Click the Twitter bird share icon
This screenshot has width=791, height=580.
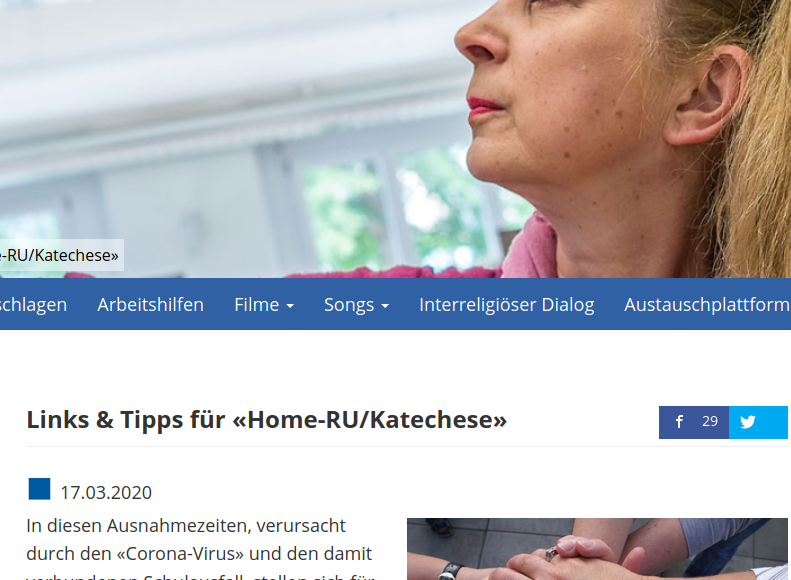[x=748, y=422]
